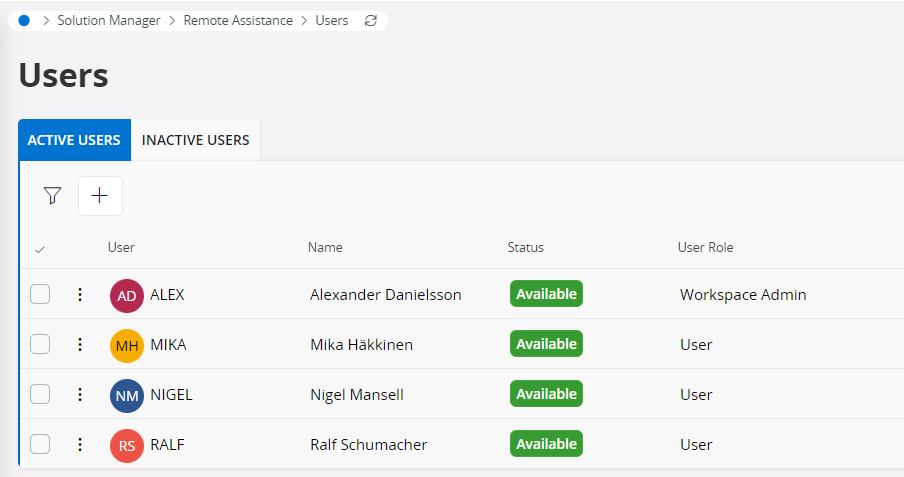Expand the select-all checkmark in table header

point(40,248)
